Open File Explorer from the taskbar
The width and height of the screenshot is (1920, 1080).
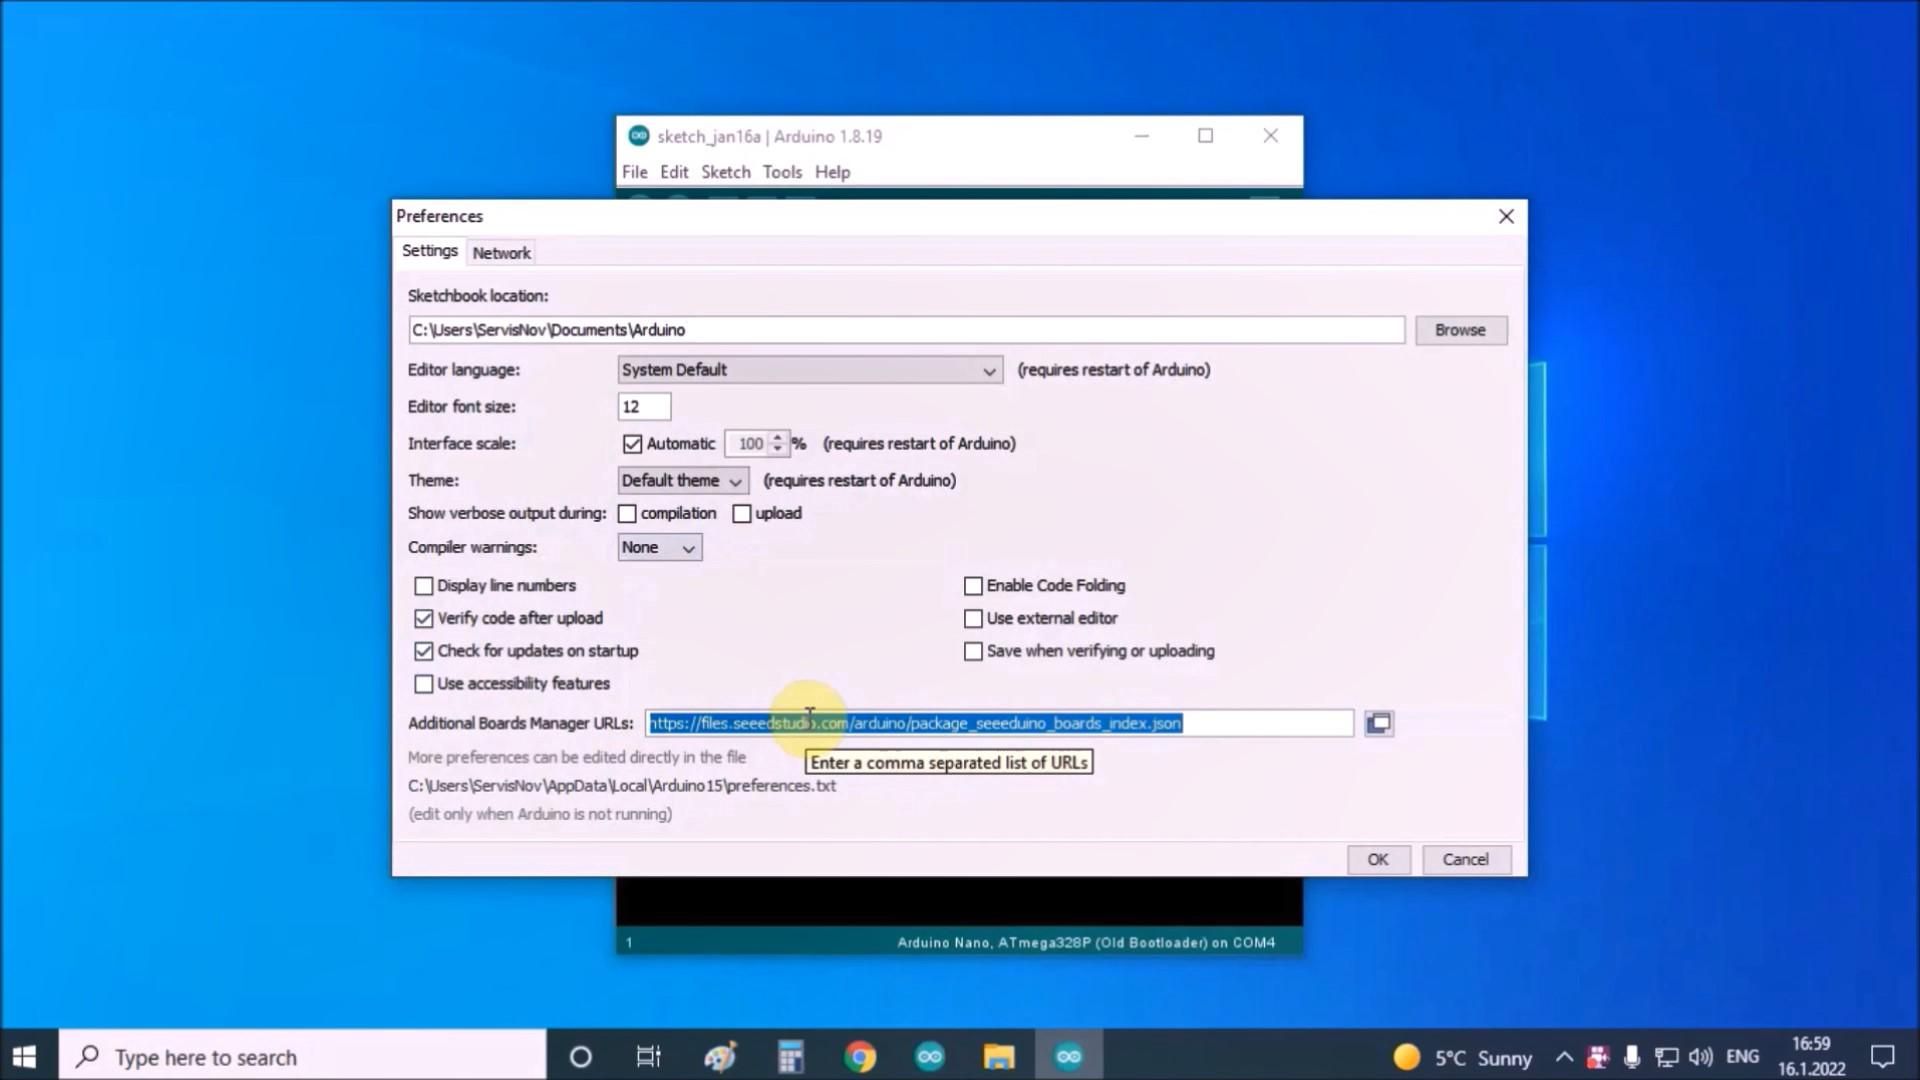pos(998,1057)
